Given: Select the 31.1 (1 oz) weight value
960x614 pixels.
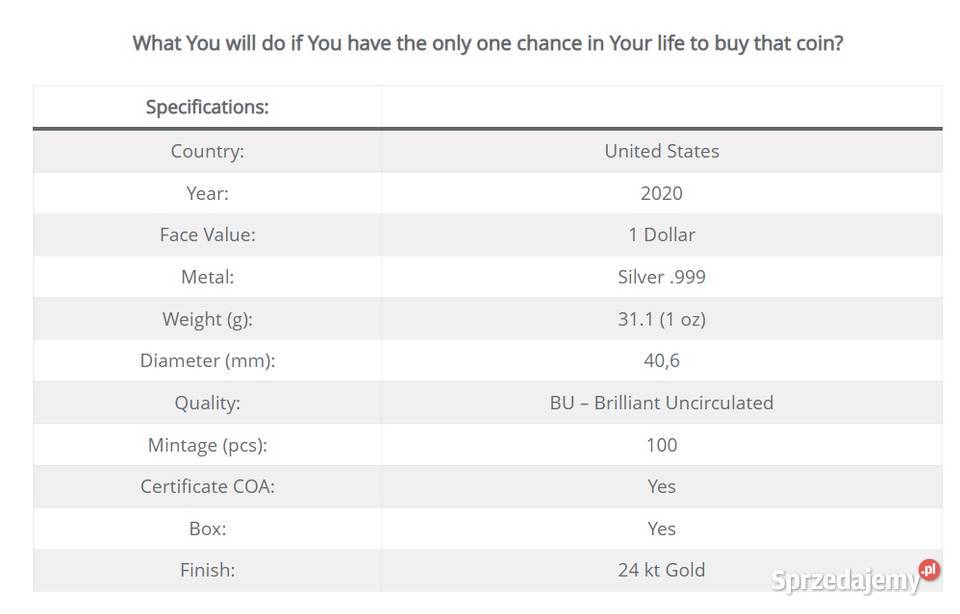Looking at the screenshot, I should pos(661,319).
